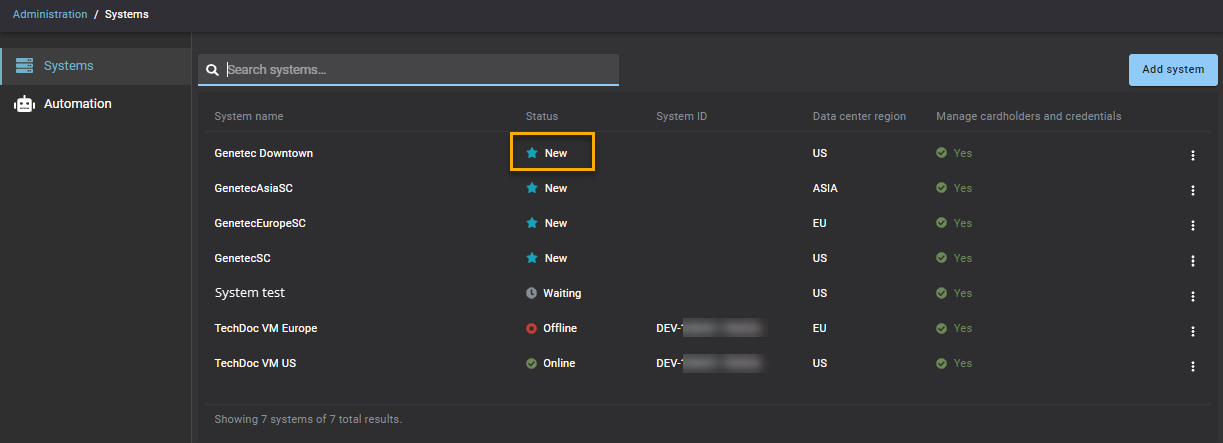
Task: Open the kebab menu for GenetecAsiaSC row
Action: coord(1192,190)
